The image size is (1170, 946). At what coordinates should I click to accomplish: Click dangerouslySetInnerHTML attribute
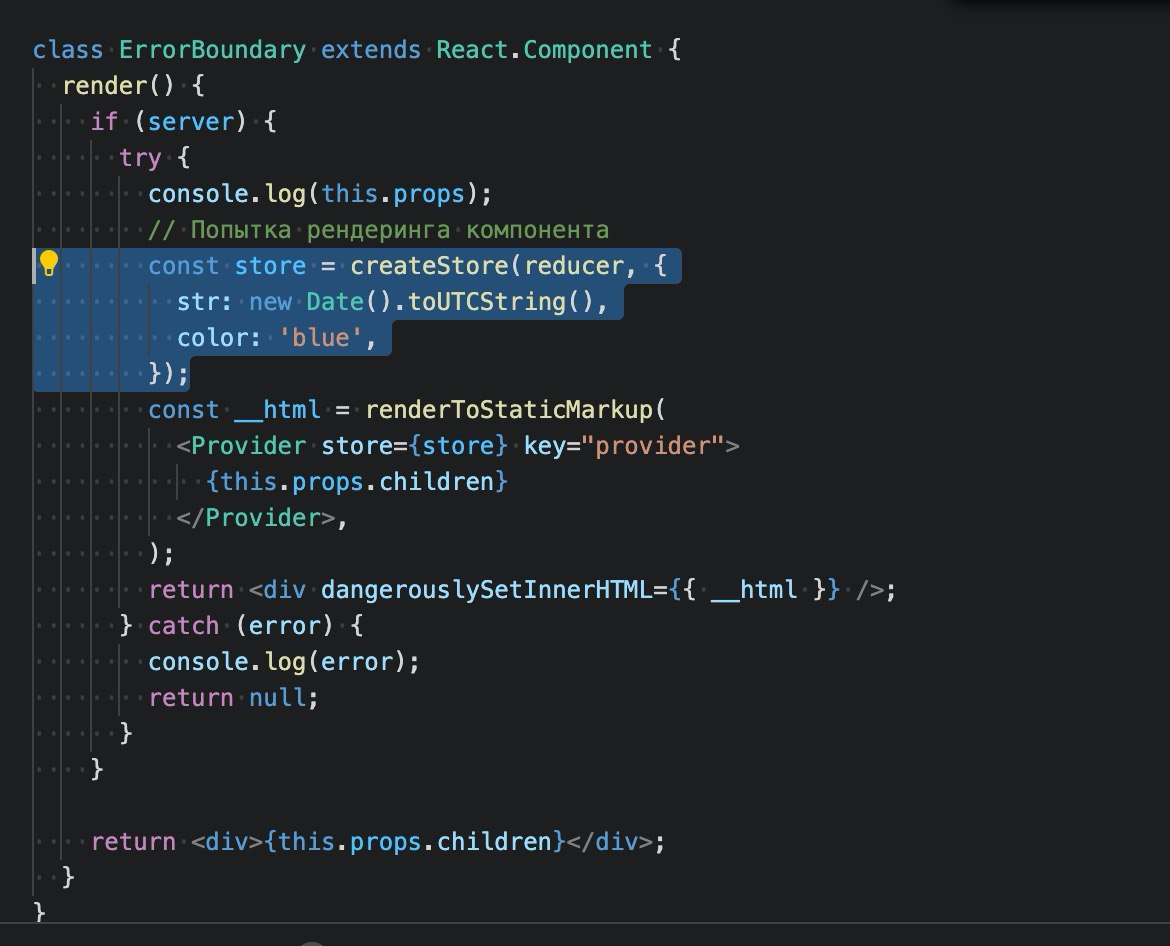click(x=487, y=590)
